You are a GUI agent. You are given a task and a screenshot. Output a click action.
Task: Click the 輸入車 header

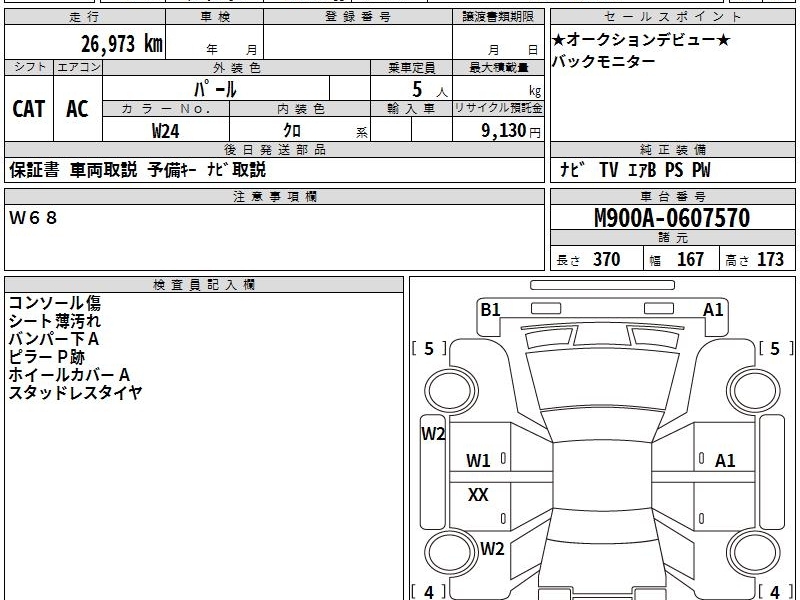coord(411,109)
